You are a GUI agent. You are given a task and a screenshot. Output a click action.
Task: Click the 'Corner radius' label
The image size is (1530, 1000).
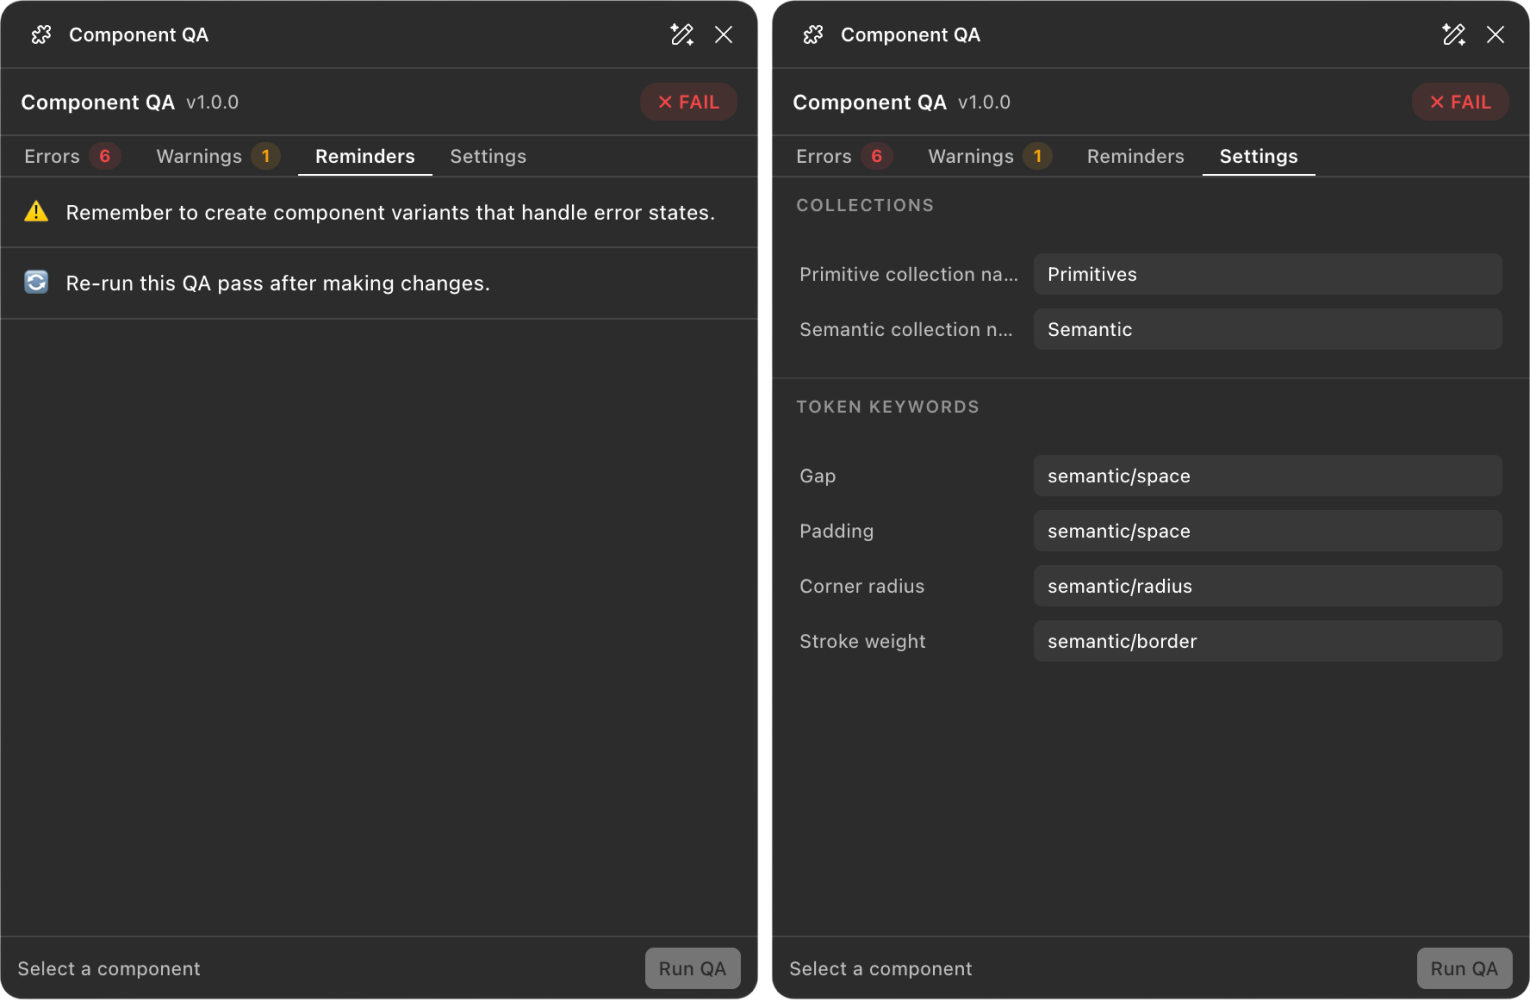862,586
